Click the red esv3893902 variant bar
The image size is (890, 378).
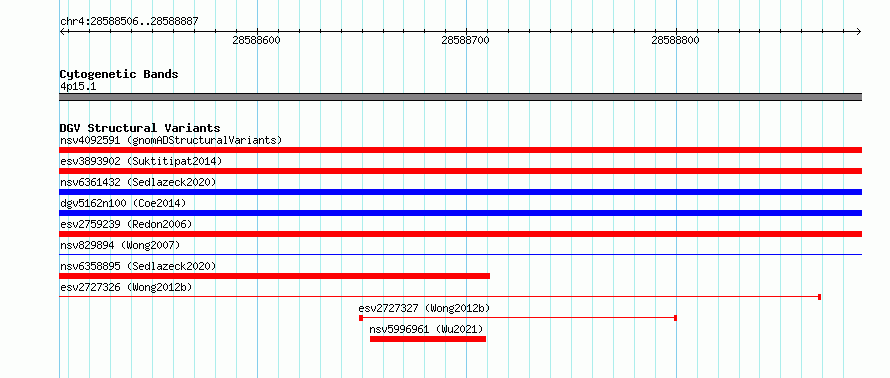click(x=460, y=171)
